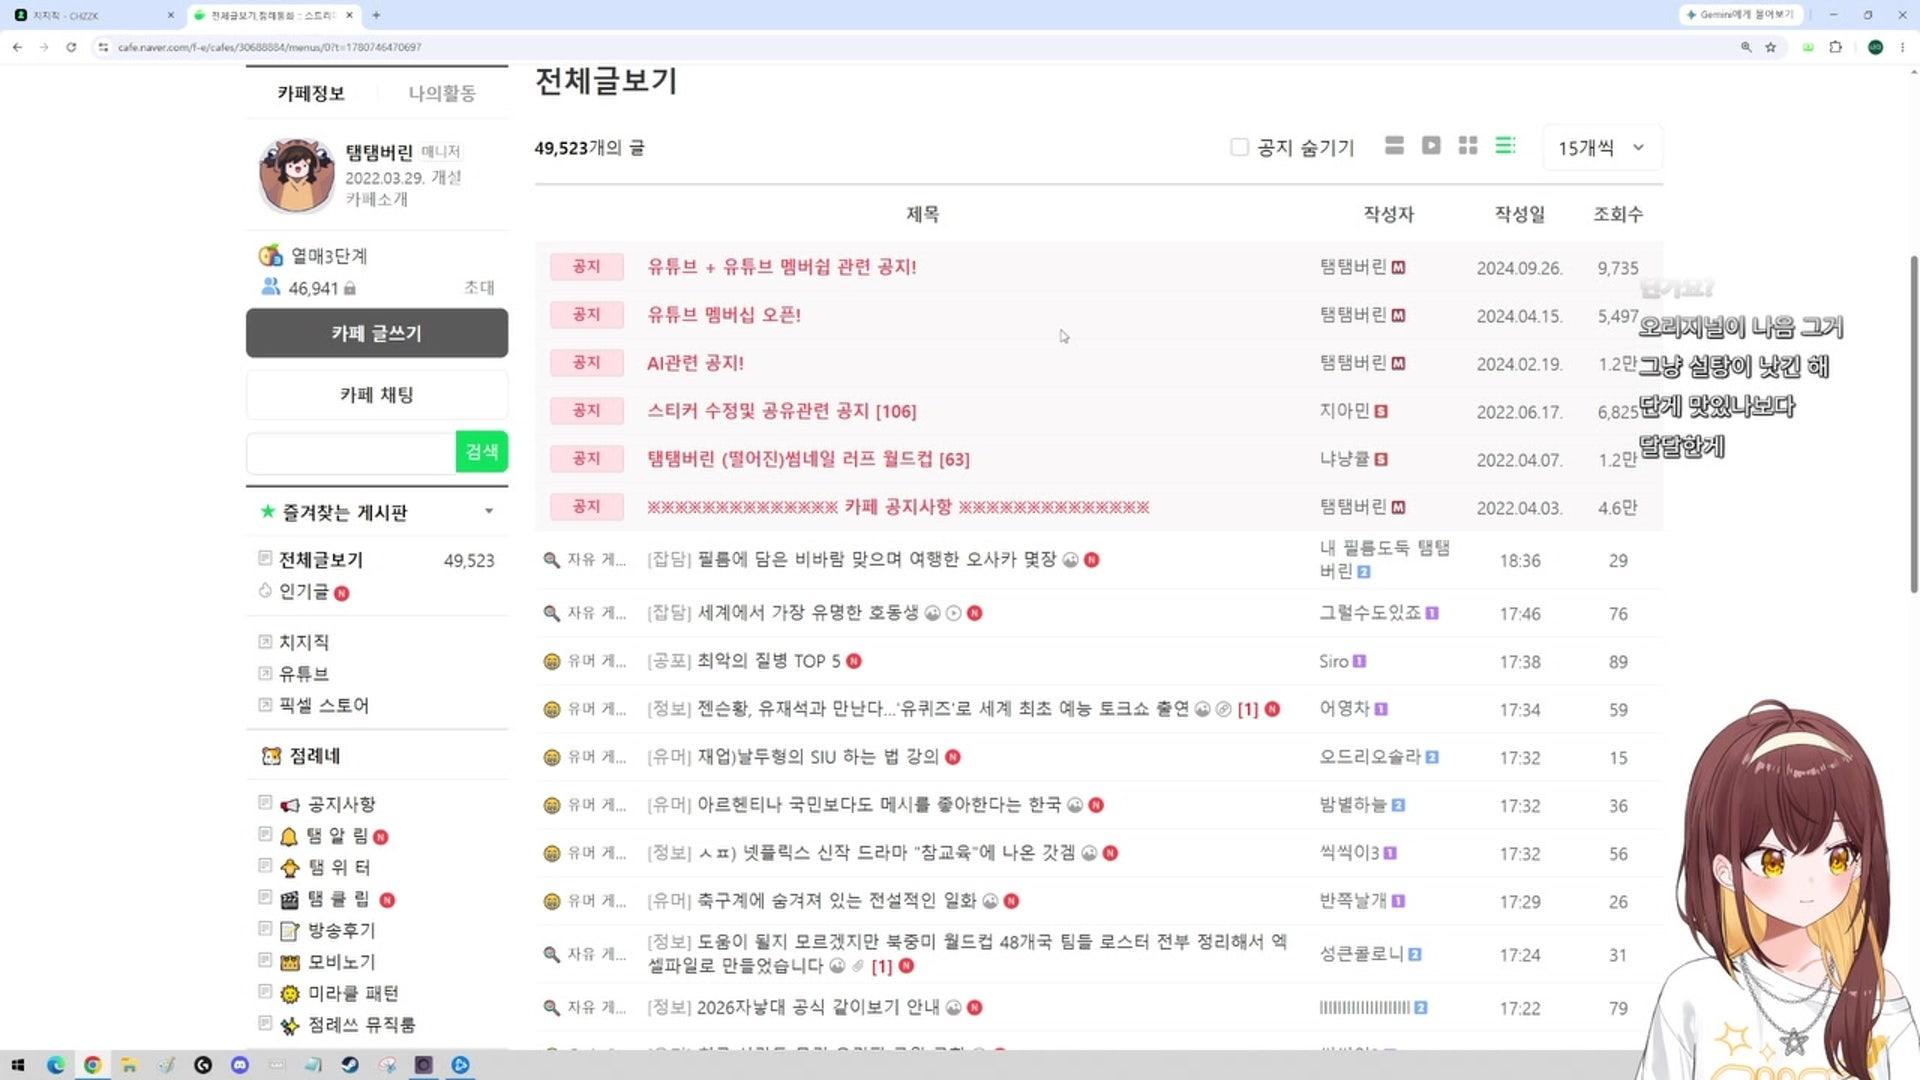This screenshot has height=1080, width=1920.
Task: Open Chrome three-dot menu
Action: 1902,47
